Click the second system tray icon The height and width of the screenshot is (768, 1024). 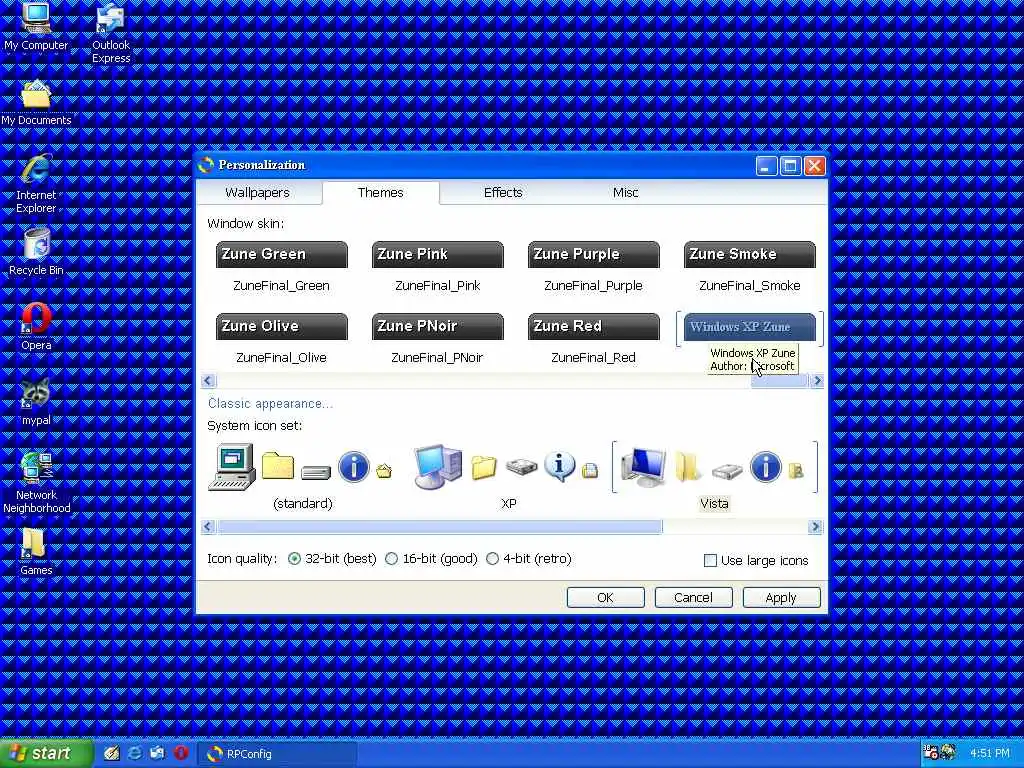point(948,753)
